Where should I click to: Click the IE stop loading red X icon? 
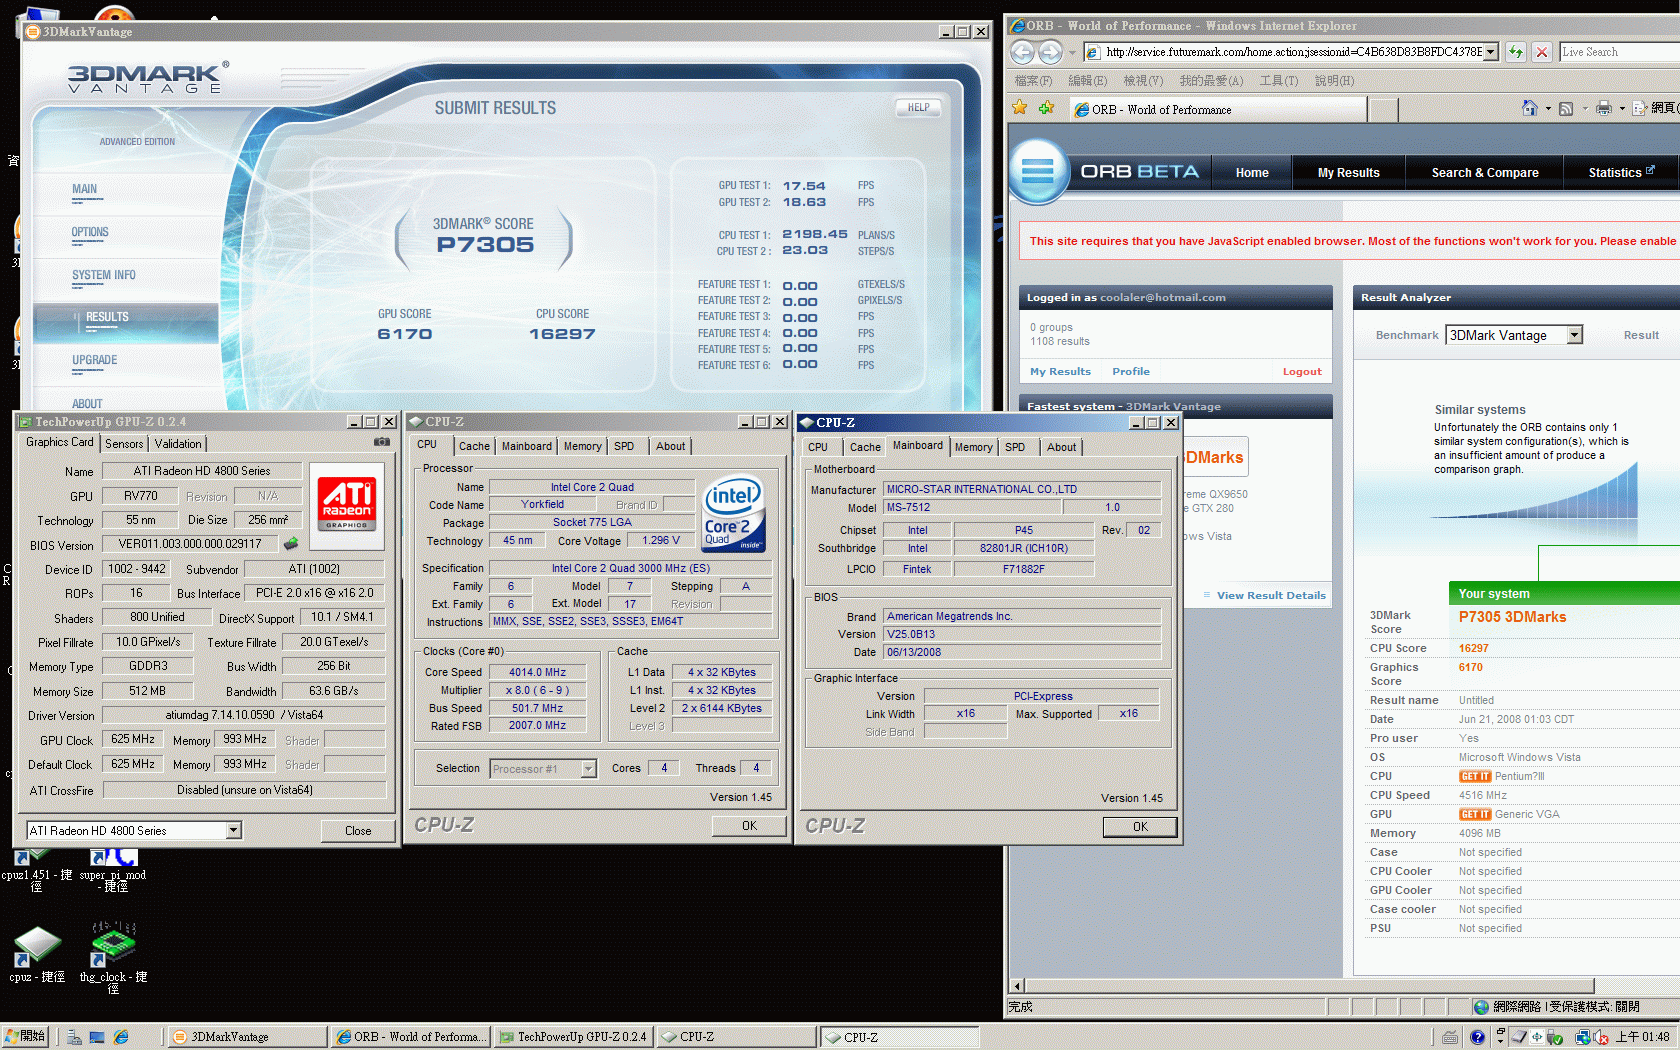[x=1542, y=52]
